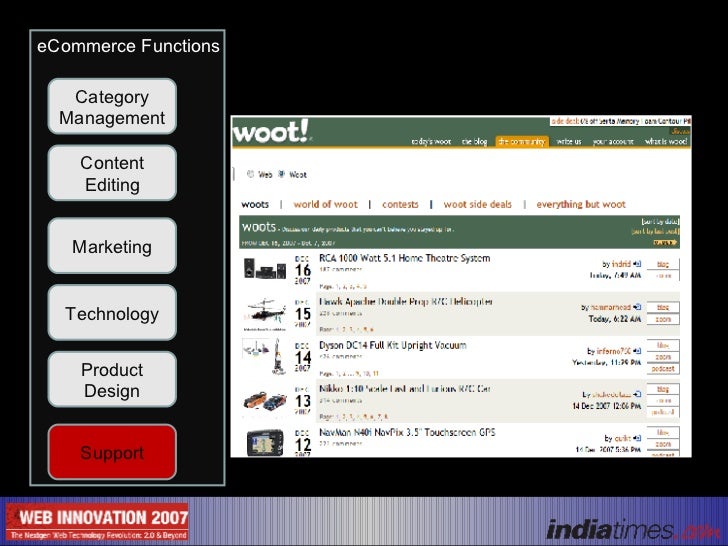
Task: Click the Dec 16 date block
Action: coord(302,270)
